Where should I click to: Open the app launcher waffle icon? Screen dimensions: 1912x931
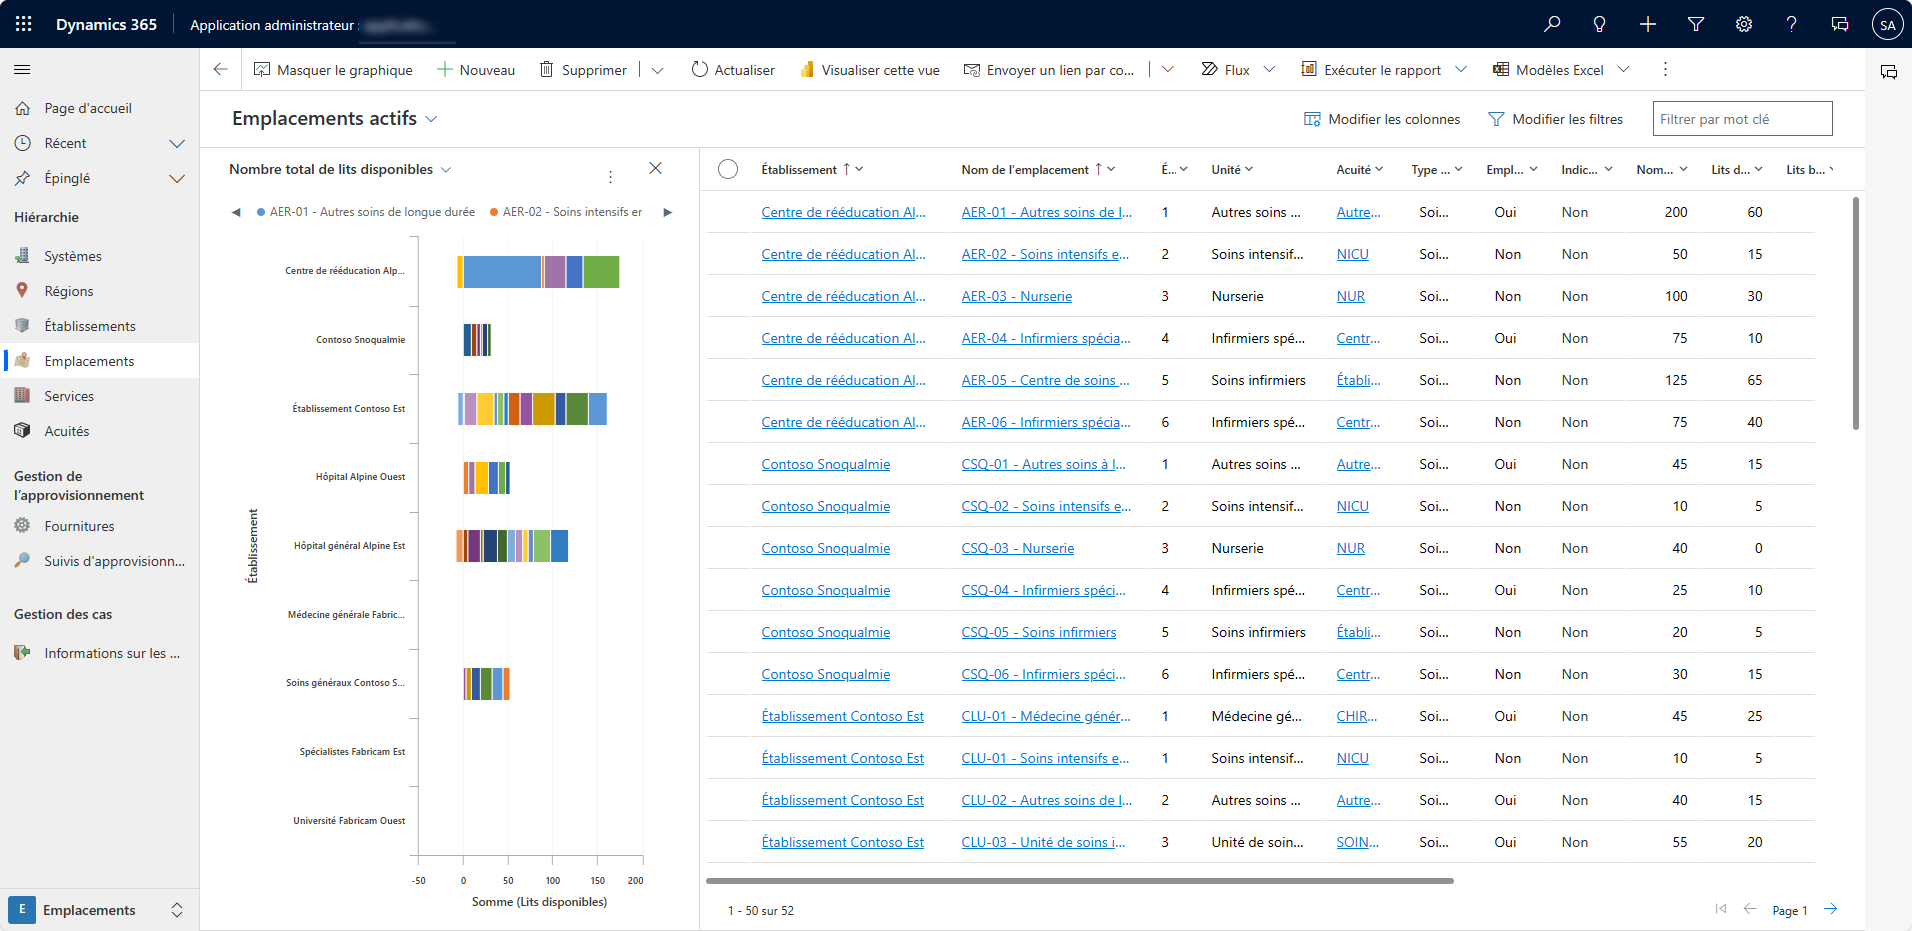tap(24, 24)
